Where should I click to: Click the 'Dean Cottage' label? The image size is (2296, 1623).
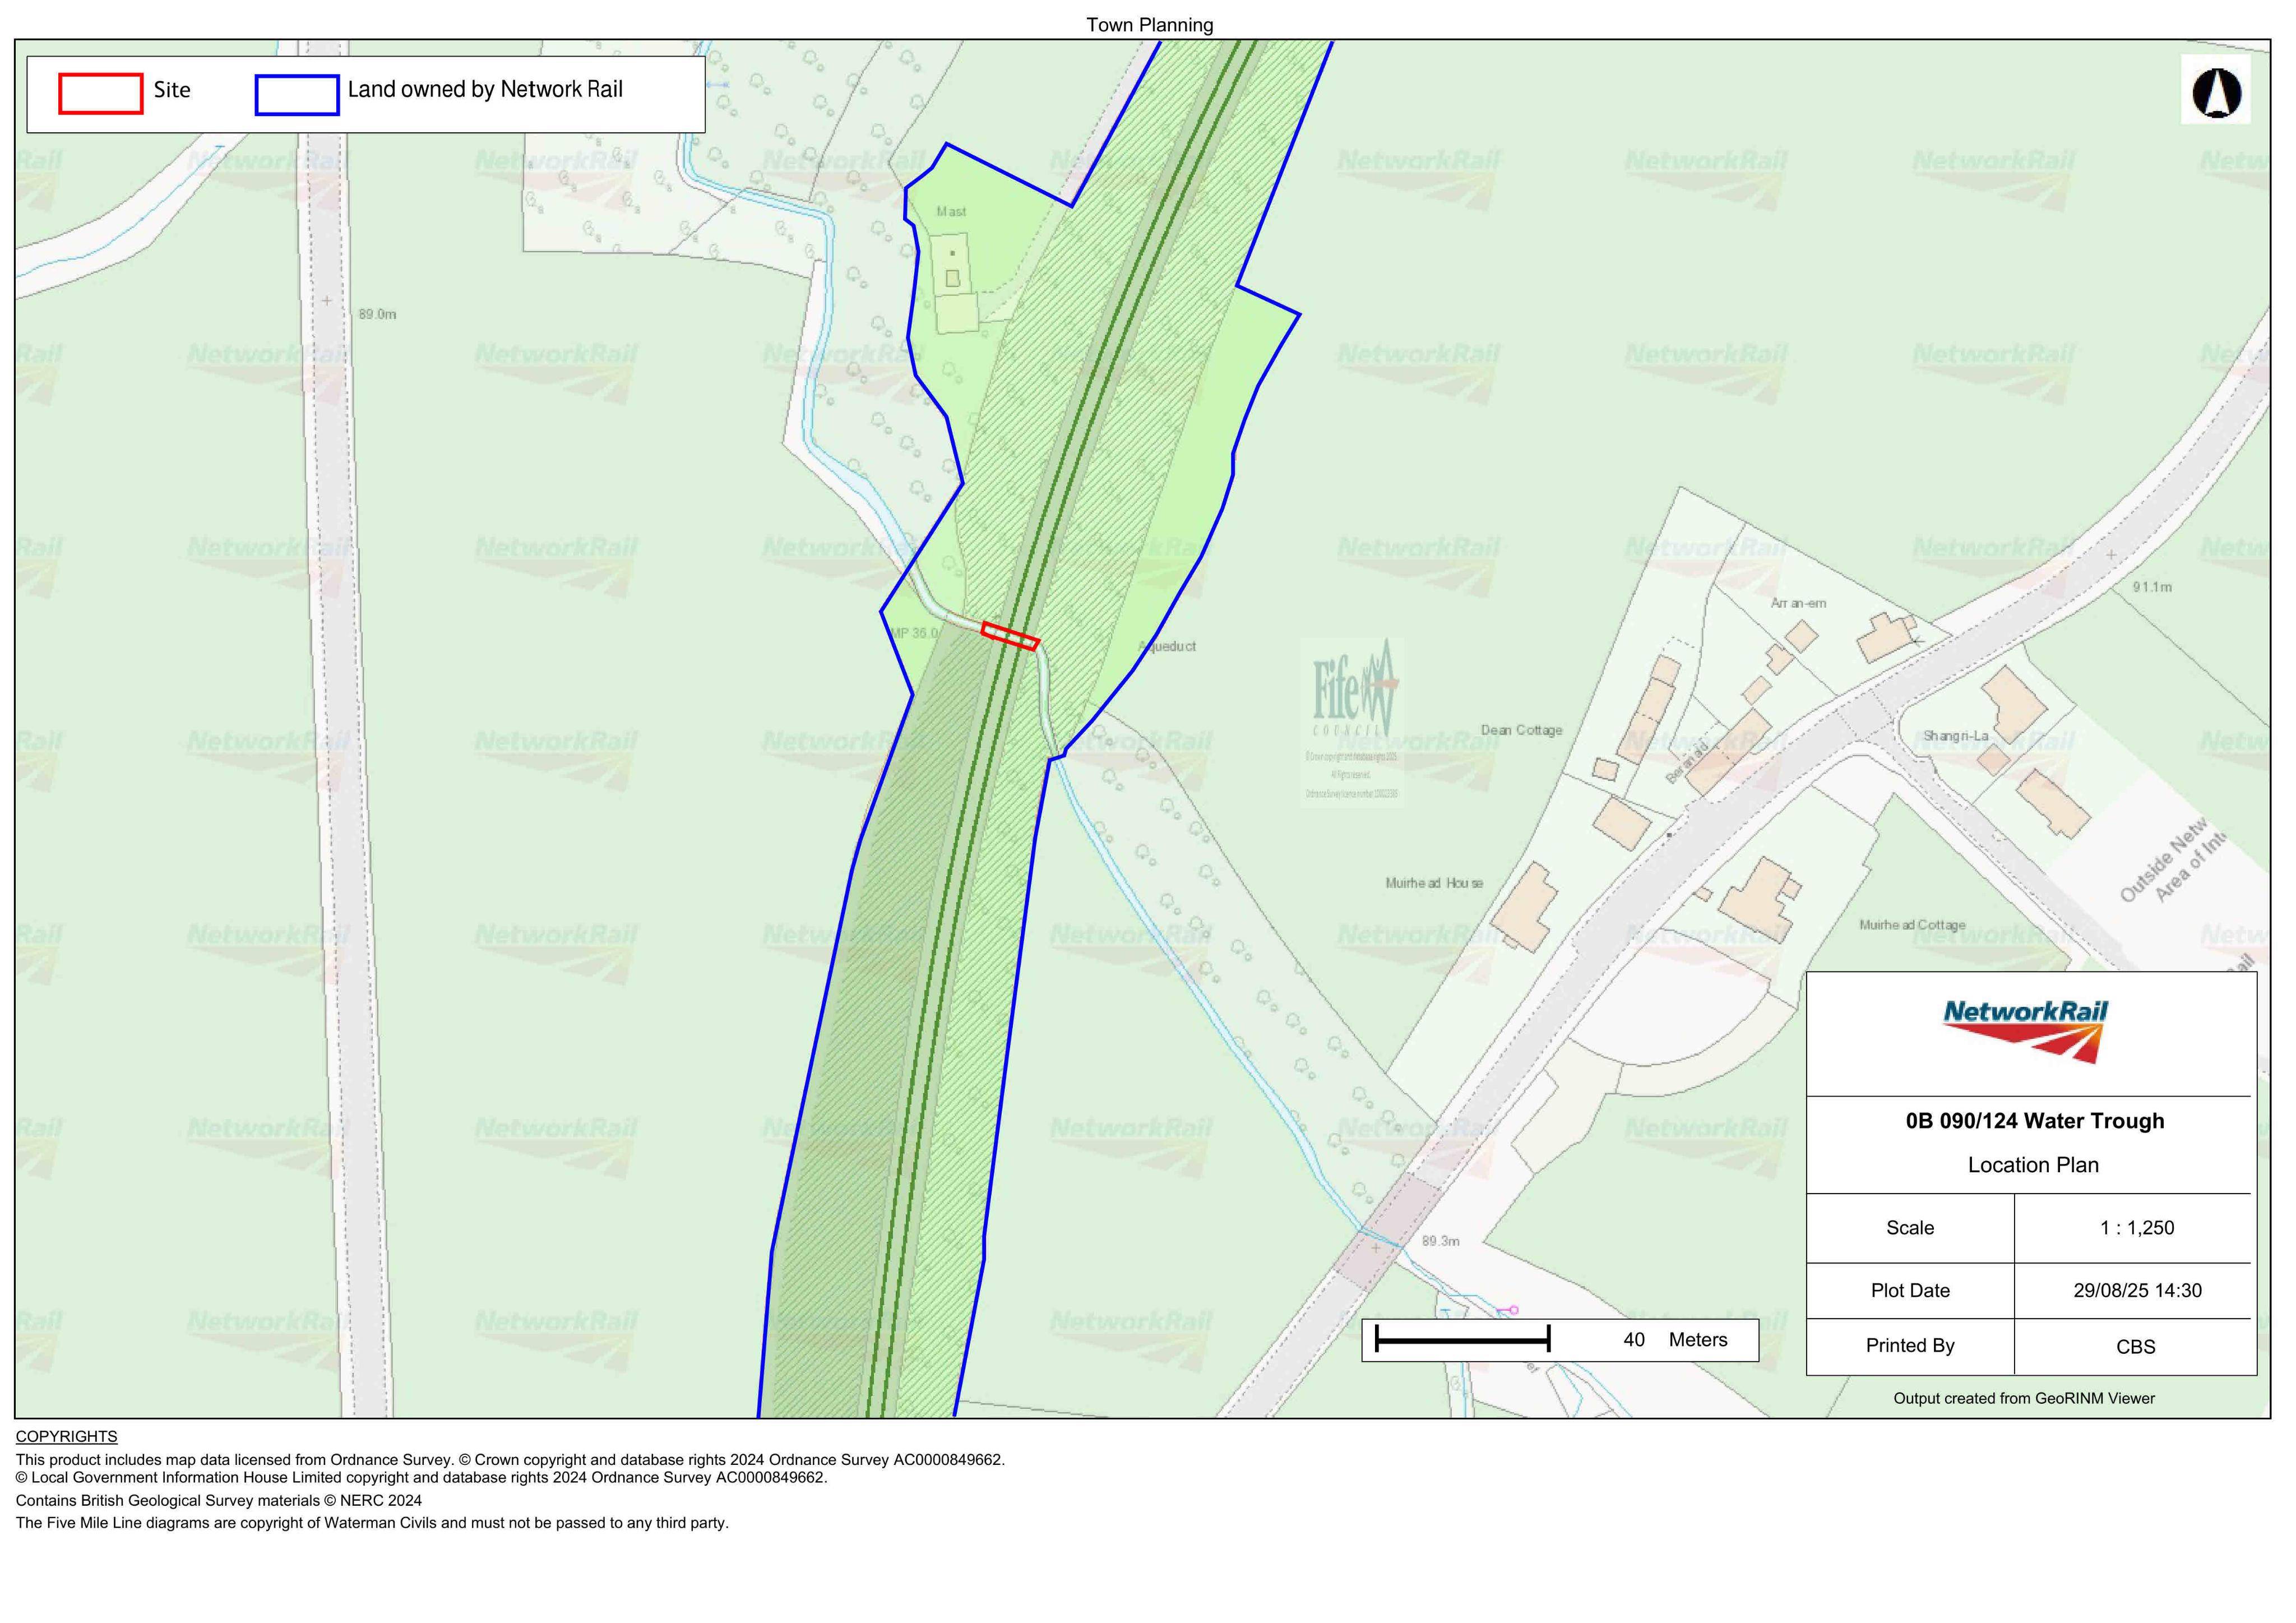[x=1521, y=730]
